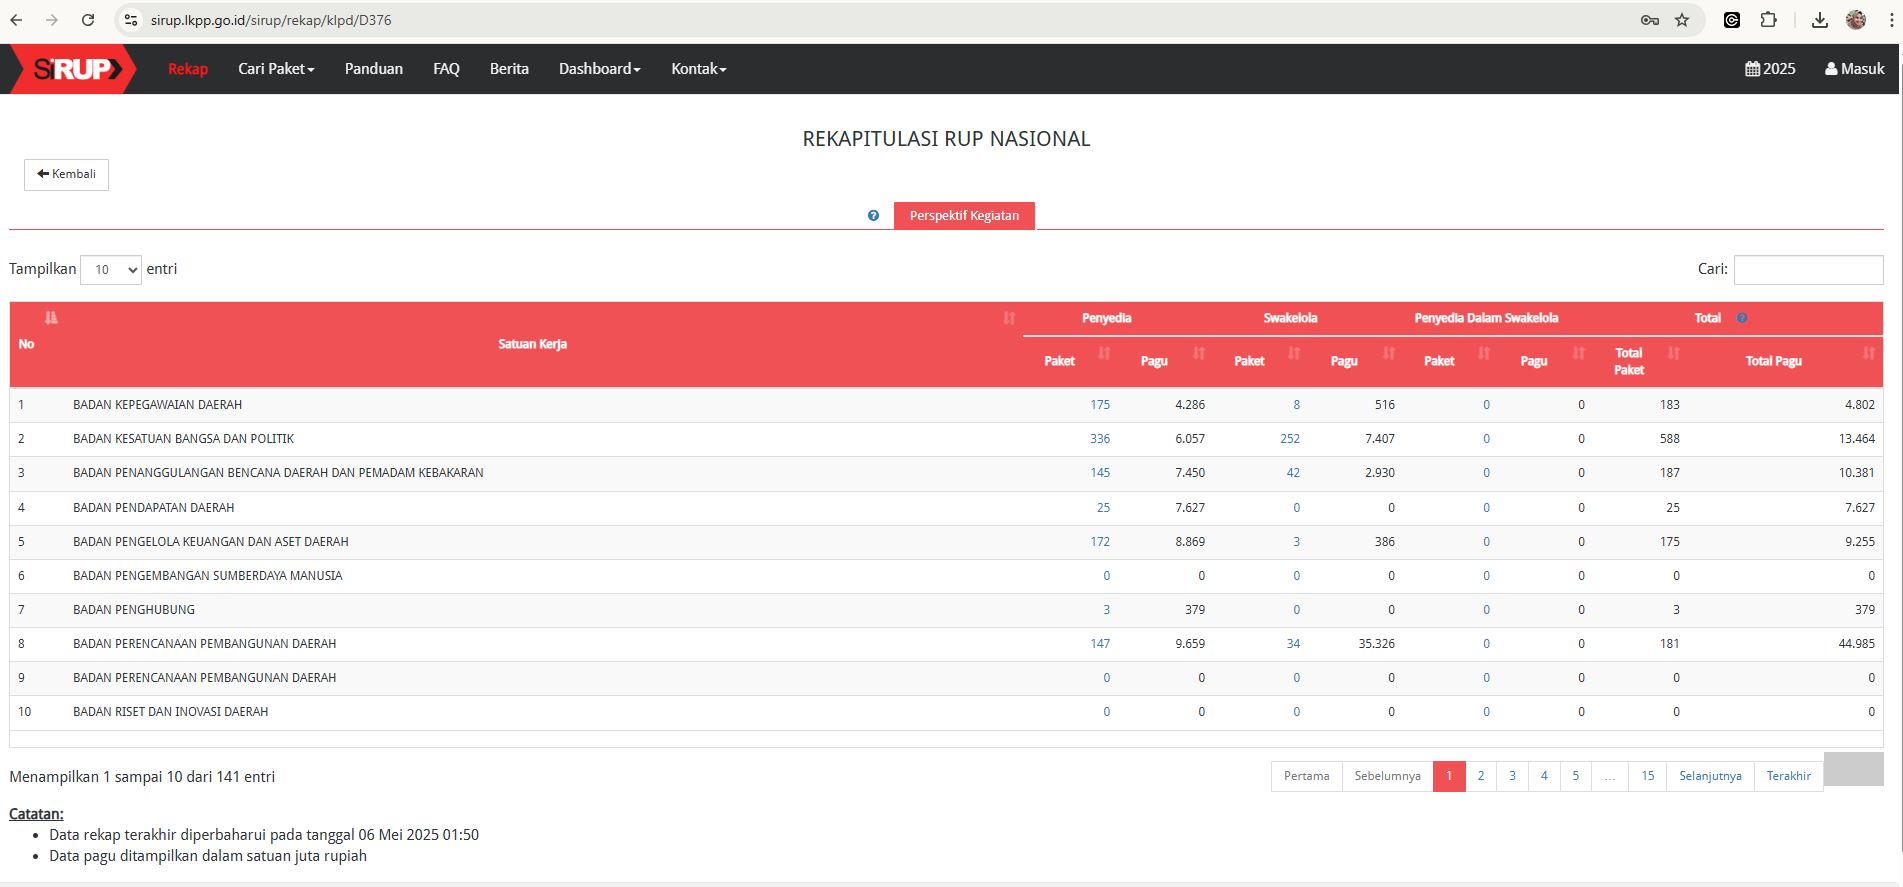Viewport: 1903px width, 887px height.
Task: Jump to page 15
Action: click(1647, 776)
